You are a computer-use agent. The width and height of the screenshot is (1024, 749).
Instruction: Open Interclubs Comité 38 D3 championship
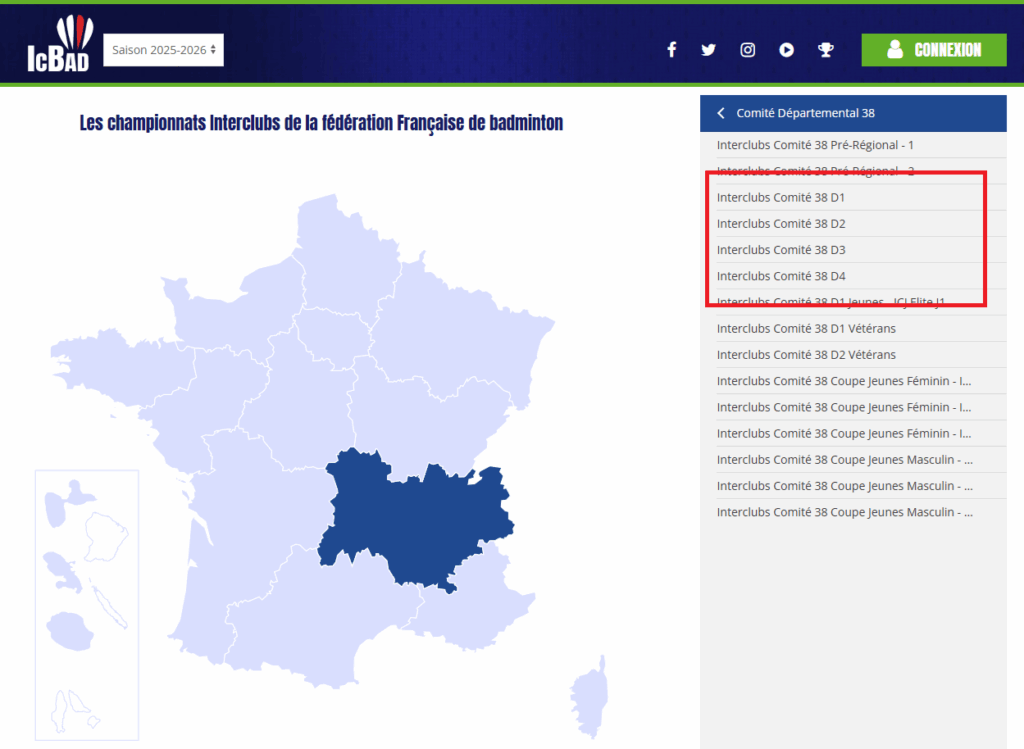point(781,250)
